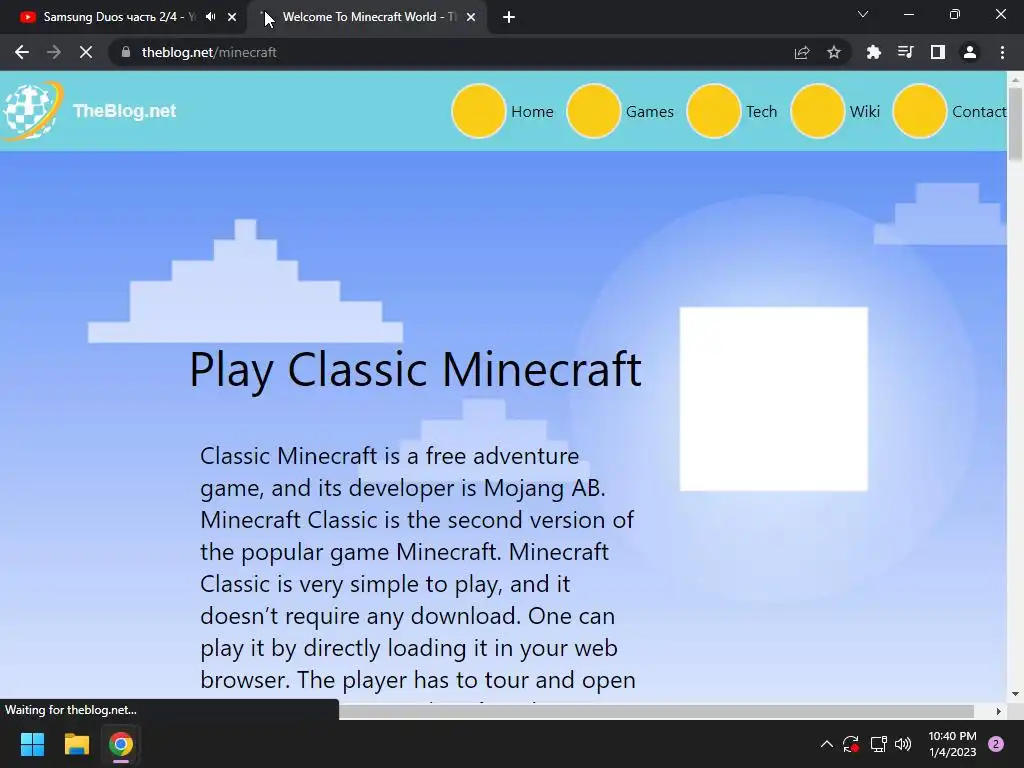
Task: Share this page using the share icon
Action: click(802, 52)
